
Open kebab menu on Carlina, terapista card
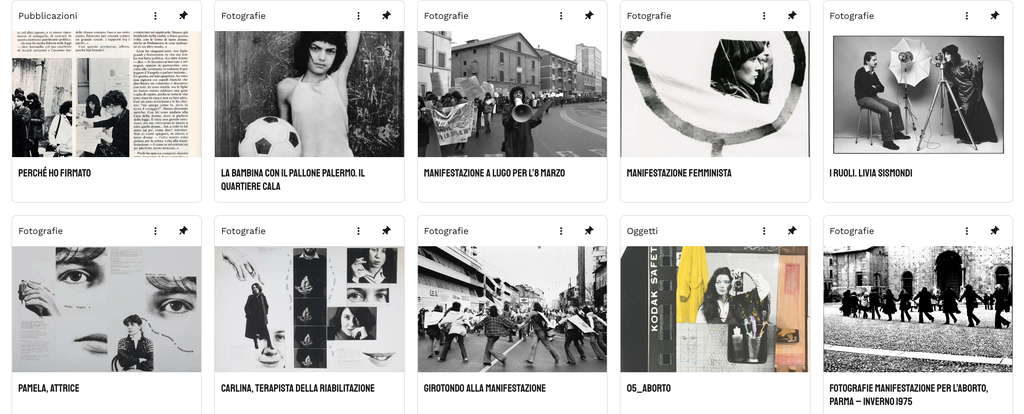point(359,231)
